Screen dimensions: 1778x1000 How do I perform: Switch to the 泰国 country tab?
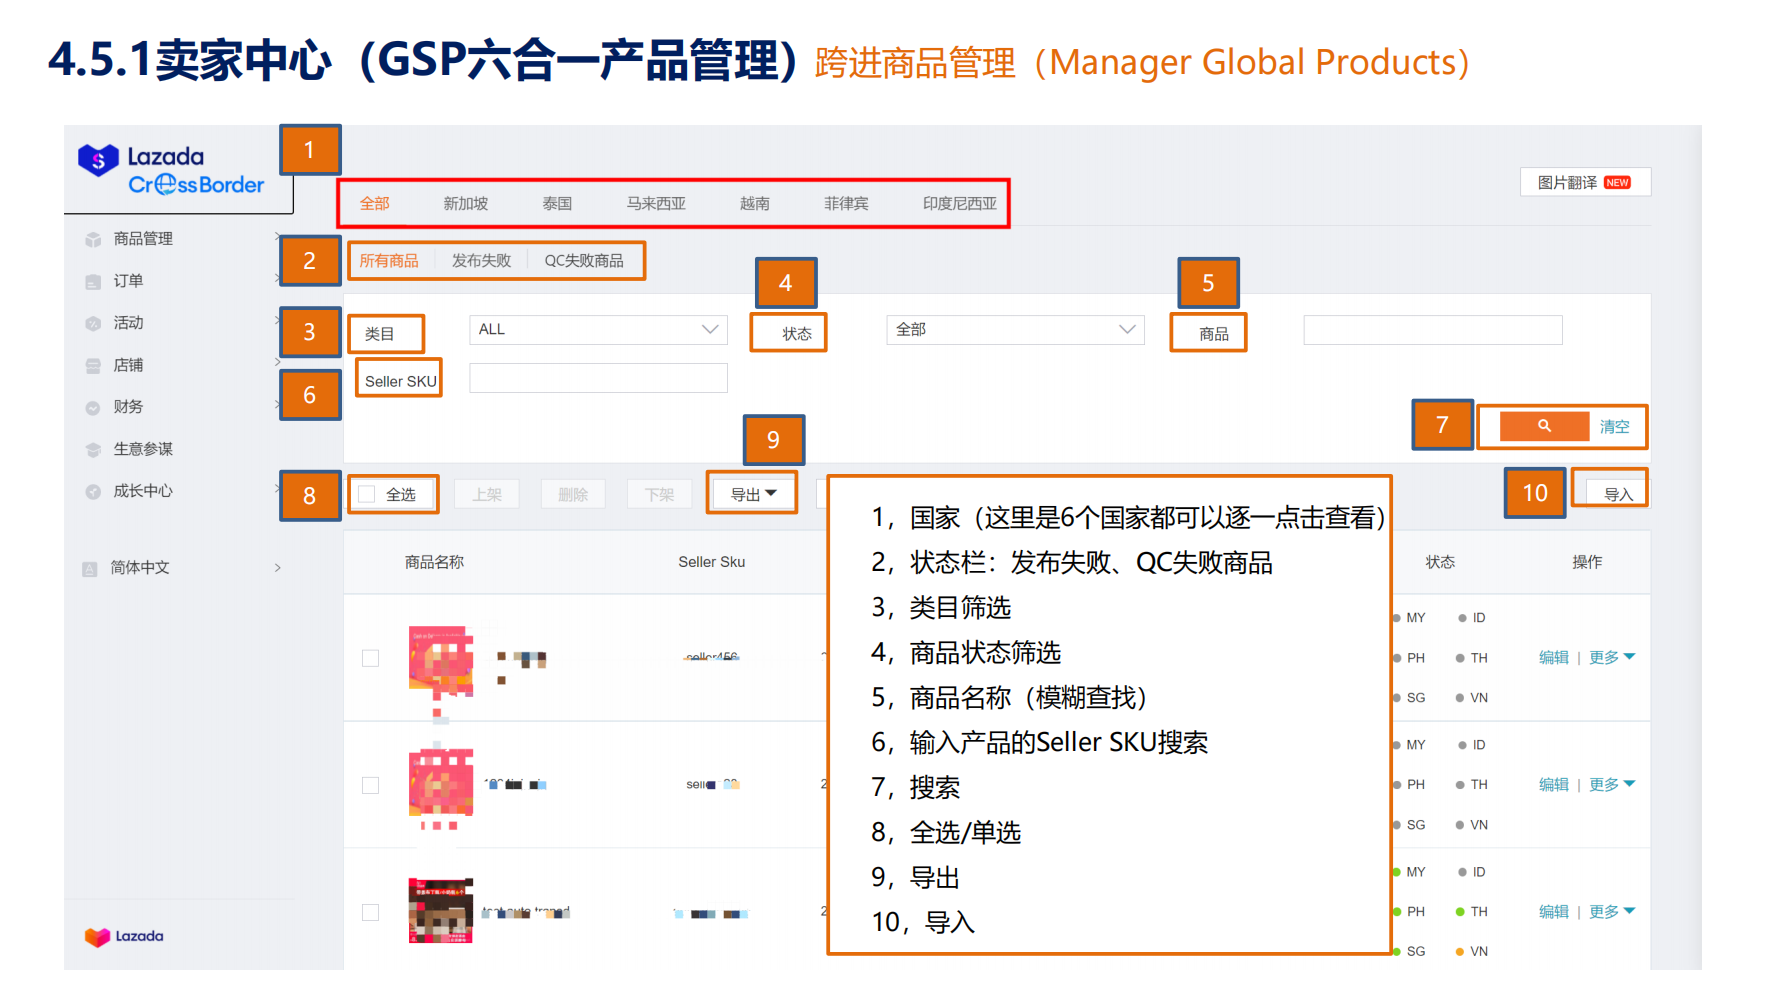tap(557, 203)
